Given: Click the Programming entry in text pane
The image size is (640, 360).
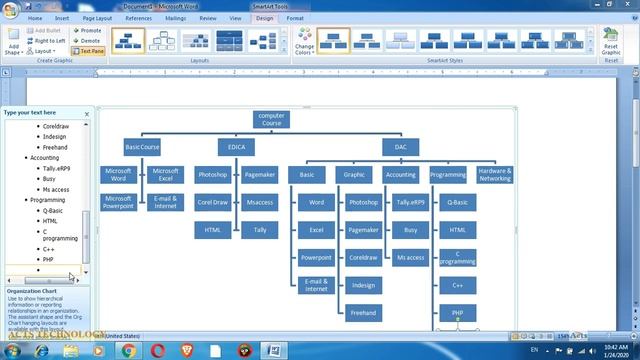Looking at the screenshot, I should pyautogui.click(x=47, y=200).
